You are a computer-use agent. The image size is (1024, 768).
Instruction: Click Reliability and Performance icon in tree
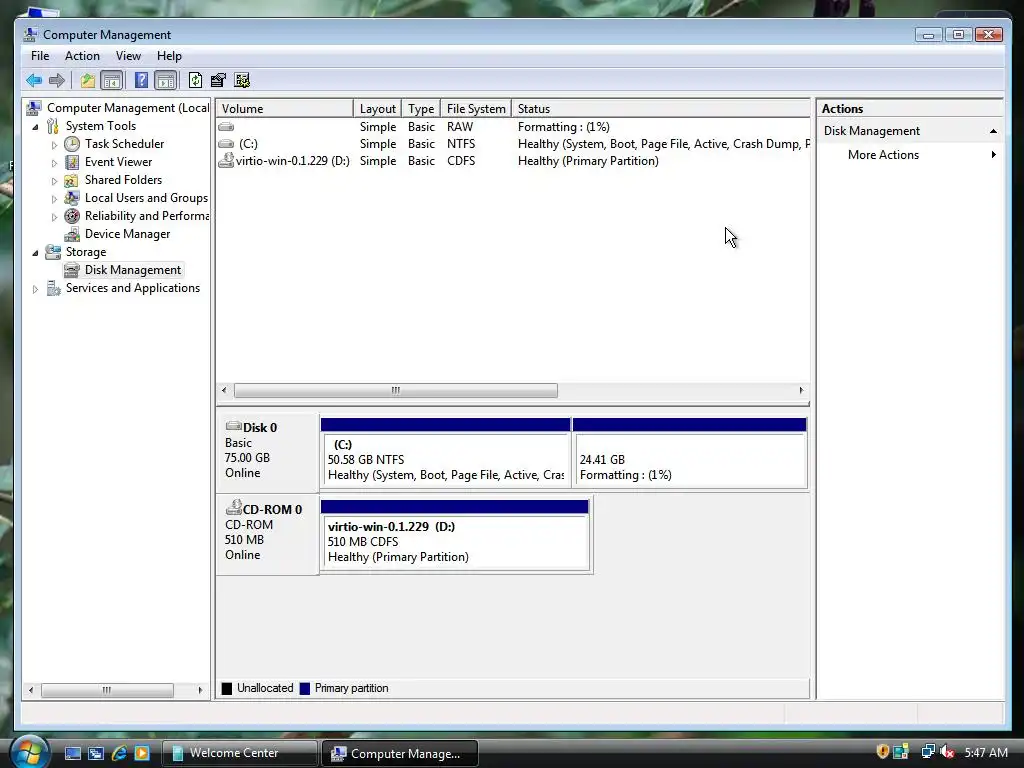[x=72, y=216]
